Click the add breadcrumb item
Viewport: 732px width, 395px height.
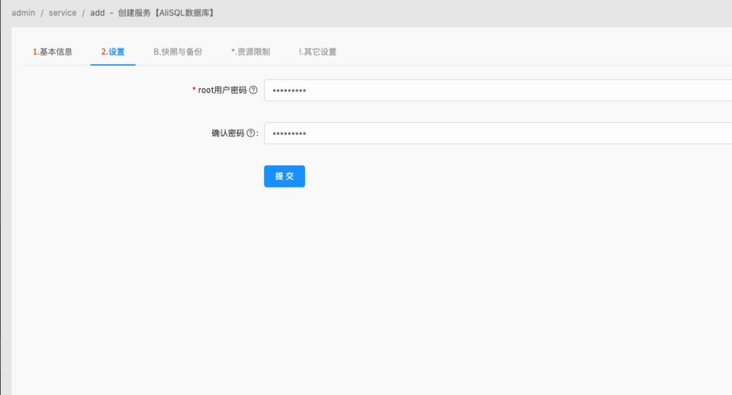(x=98, y=13)
